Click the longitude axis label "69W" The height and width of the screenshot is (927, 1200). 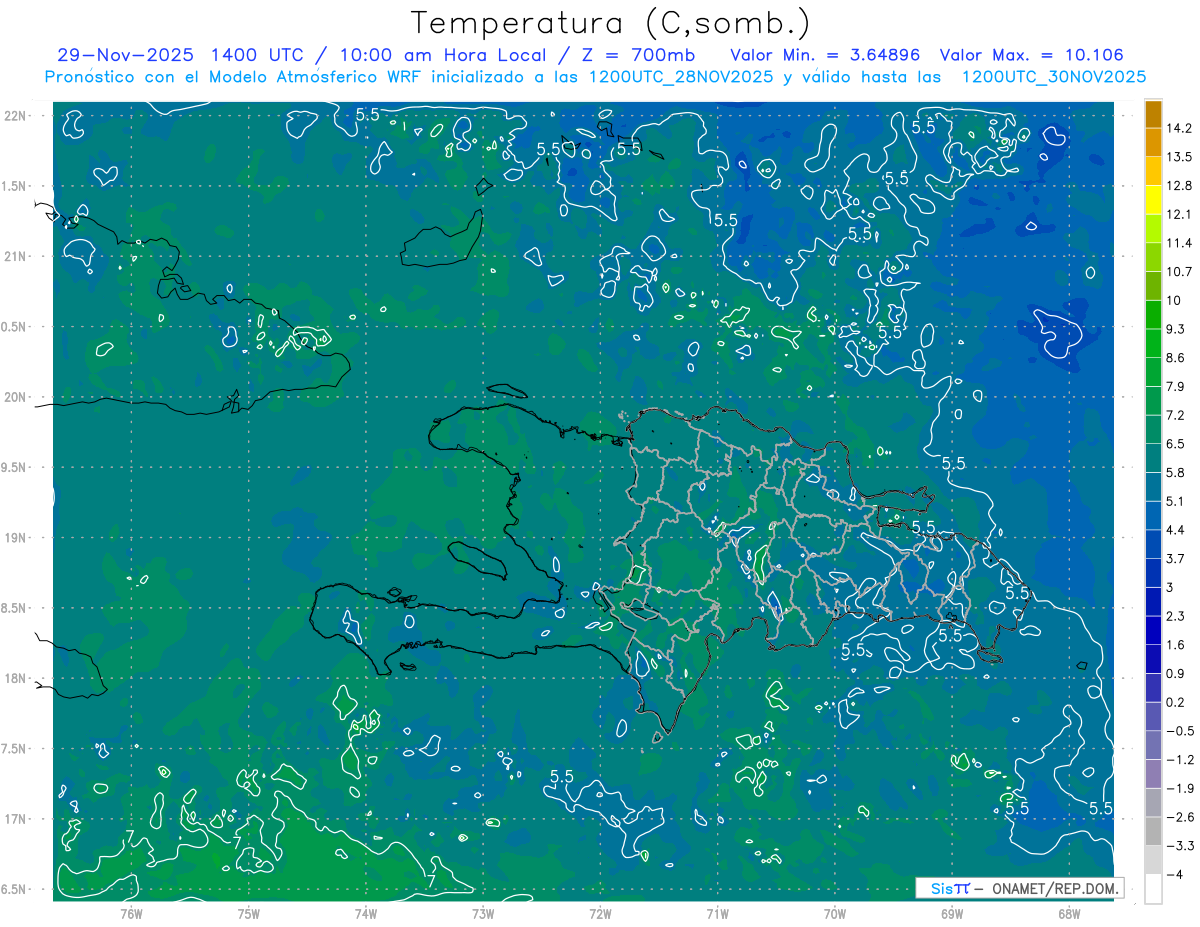(952, 913)
